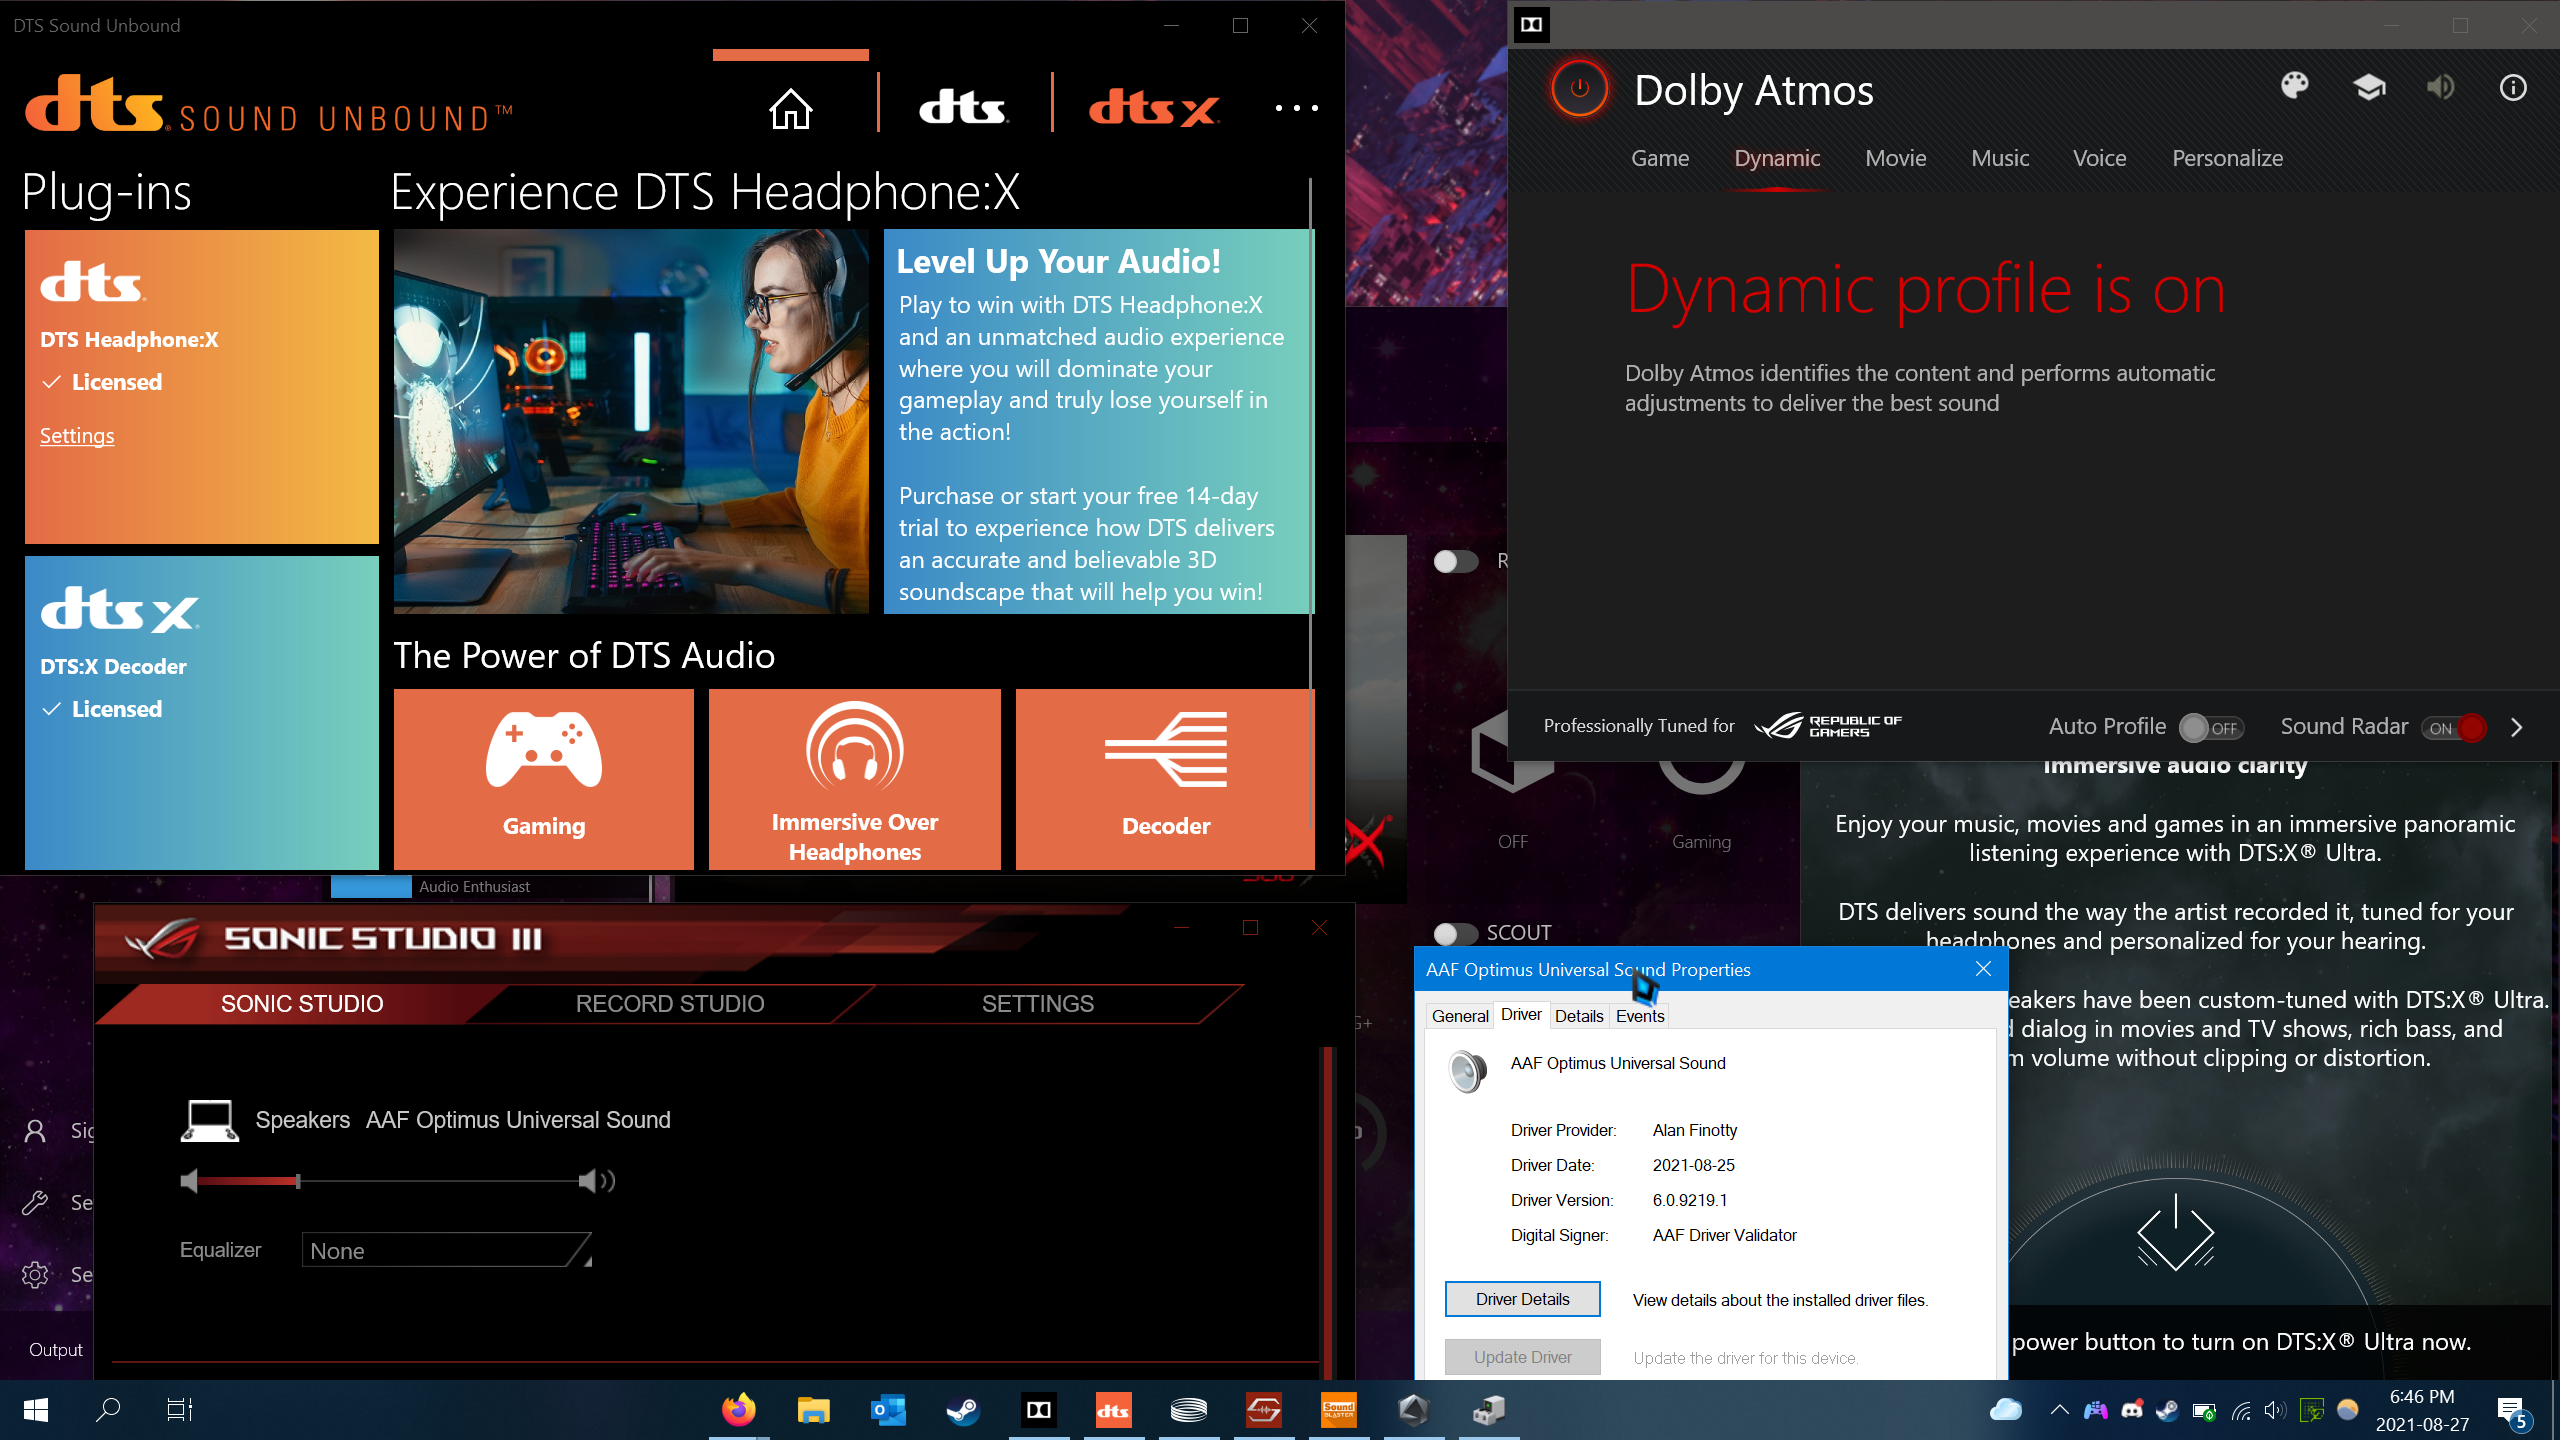Open the Gaming tile with gamepad icon
Image resolution: width=2560 pixels, height=1440 pixels.
click(x=544, y=779)
